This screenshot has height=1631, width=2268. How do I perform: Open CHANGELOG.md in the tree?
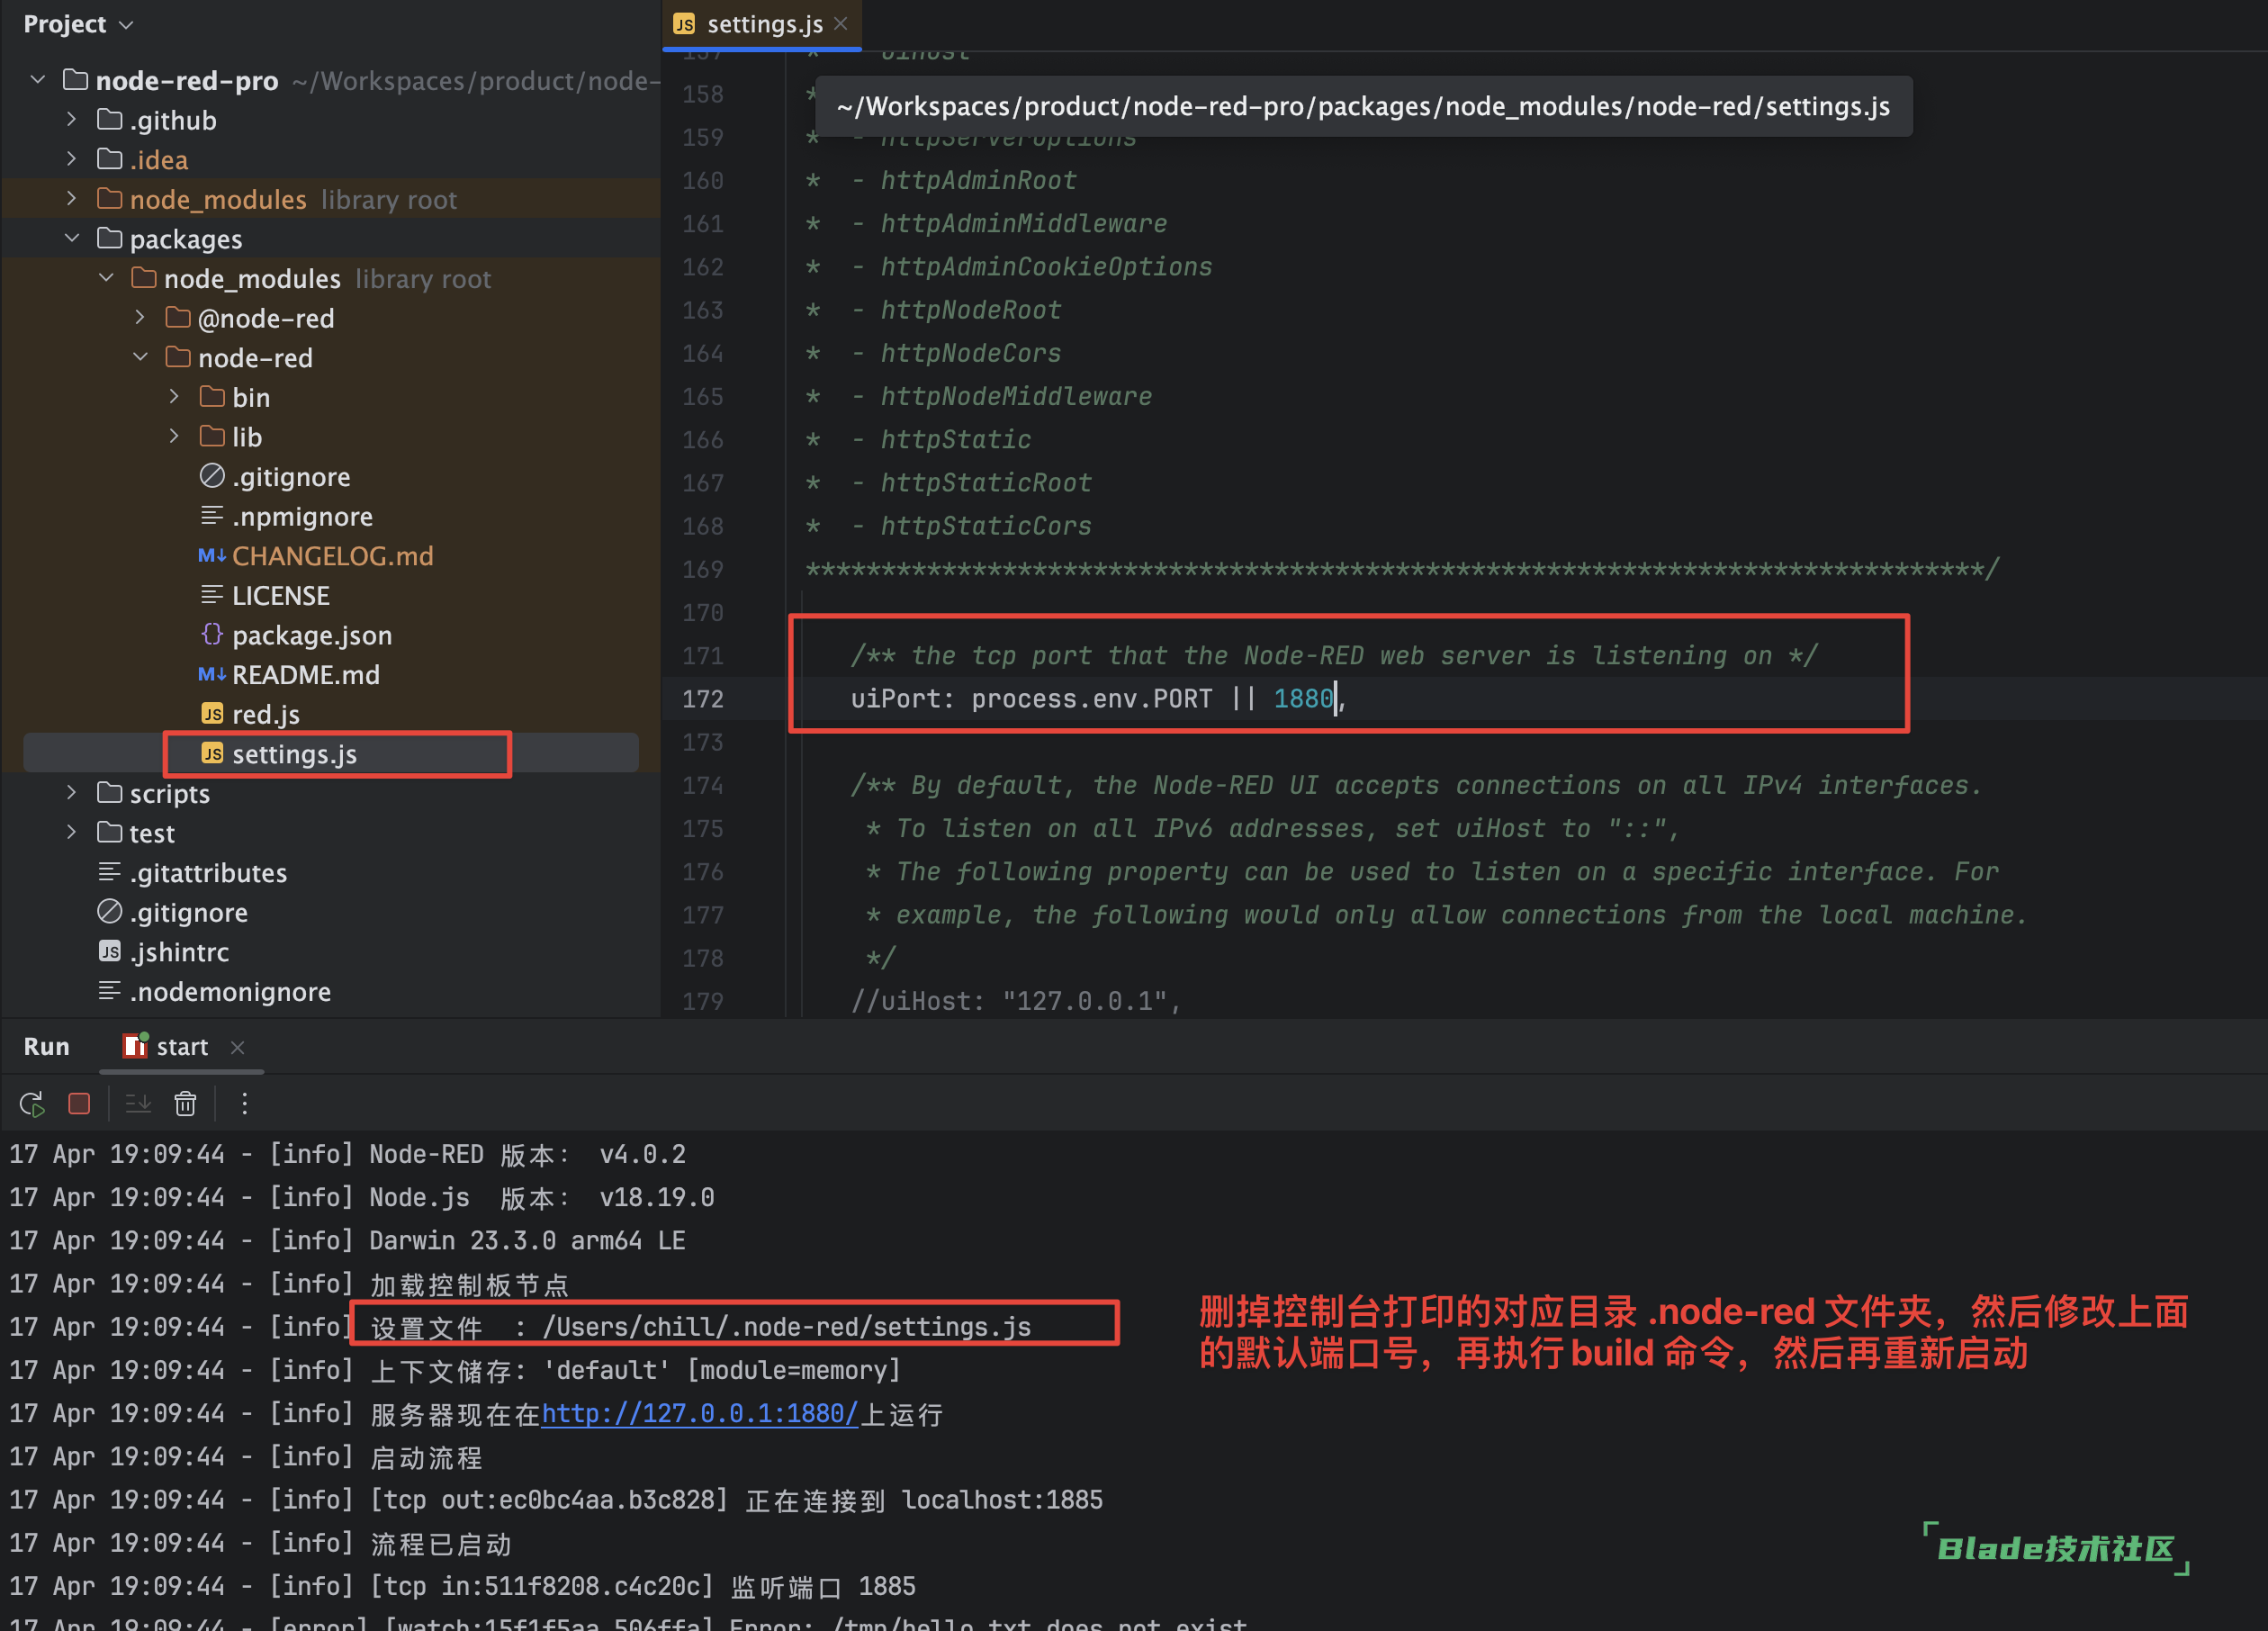pyautogui.click(x=332, y=556)
